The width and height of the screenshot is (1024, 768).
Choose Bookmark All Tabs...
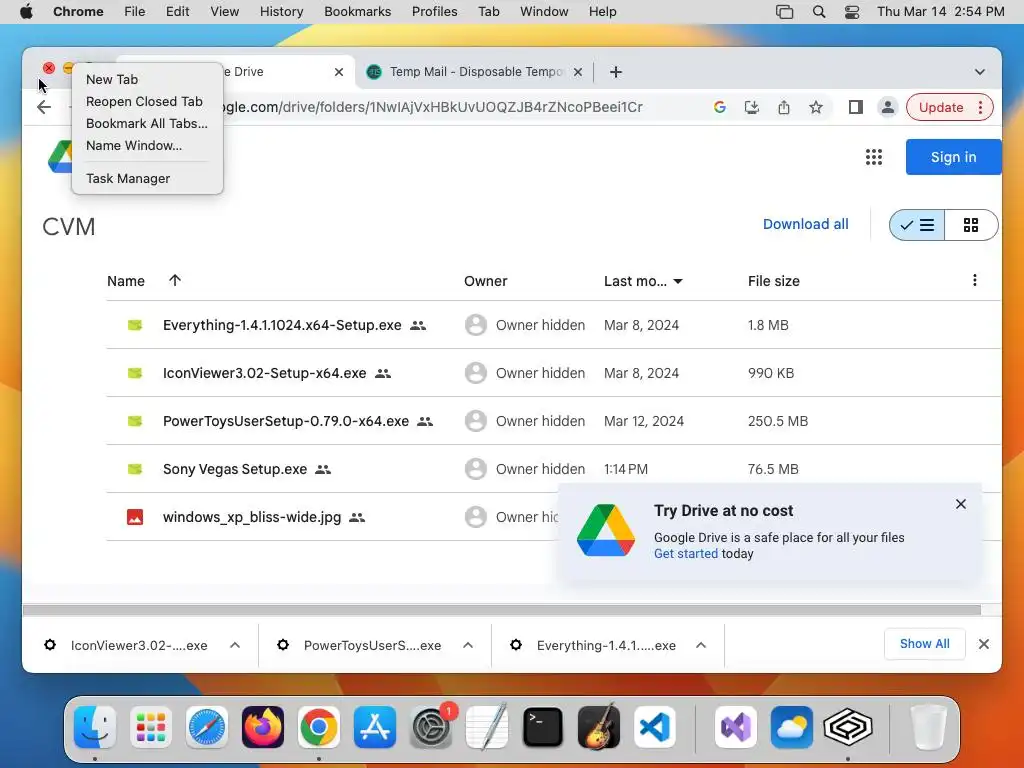click(147, 123)
